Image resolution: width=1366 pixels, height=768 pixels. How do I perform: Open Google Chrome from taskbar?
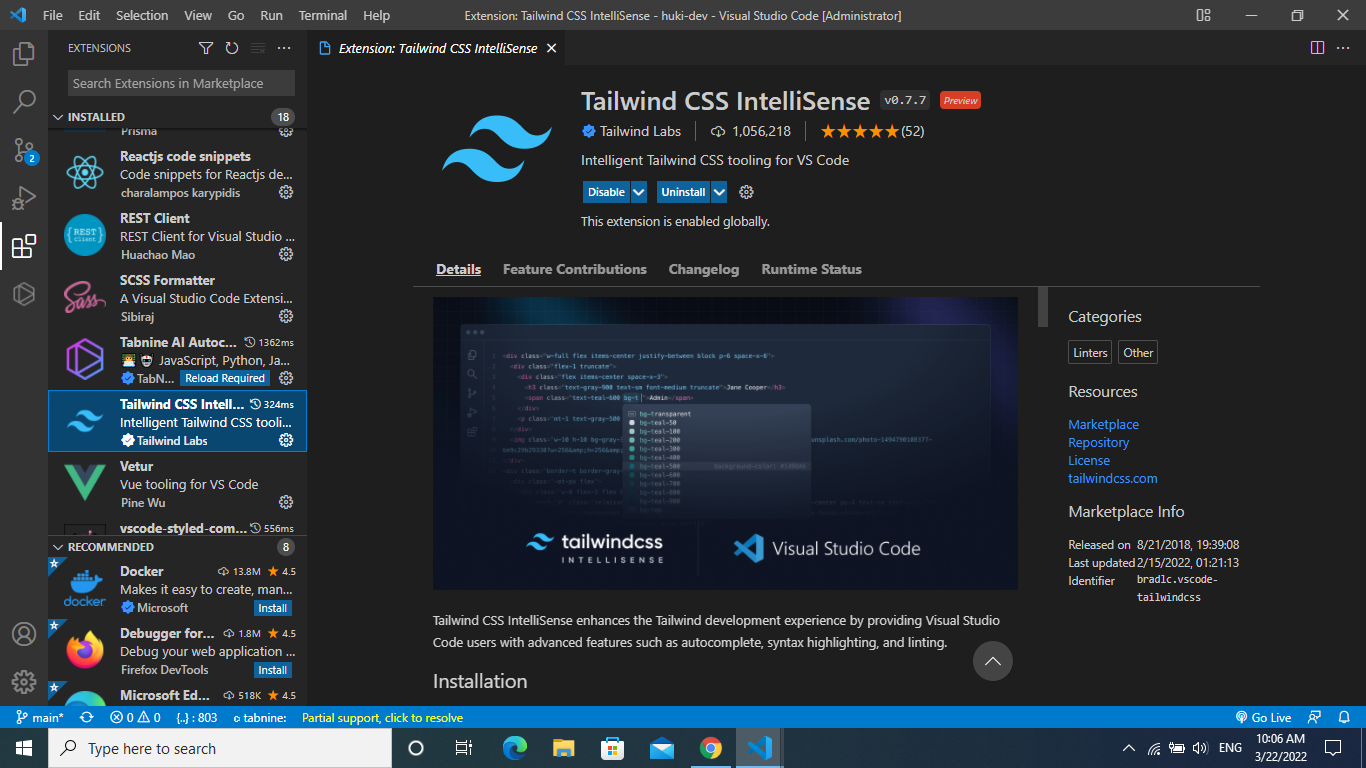coord(711,748)
